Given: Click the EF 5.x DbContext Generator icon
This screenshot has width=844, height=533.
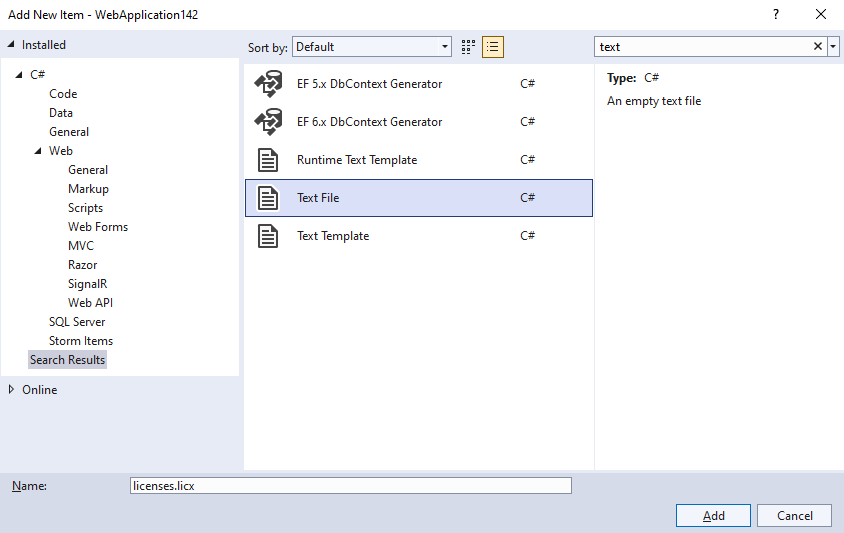Looking at the screenshot, I should click(269, 83).
